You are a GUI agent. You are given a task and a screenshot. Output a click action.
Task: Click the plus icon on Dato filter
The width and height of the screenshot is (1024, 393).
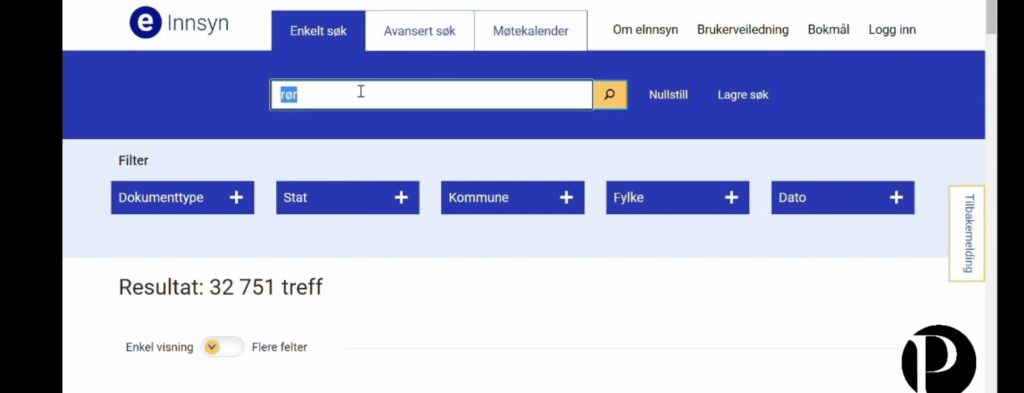(897, 198)
